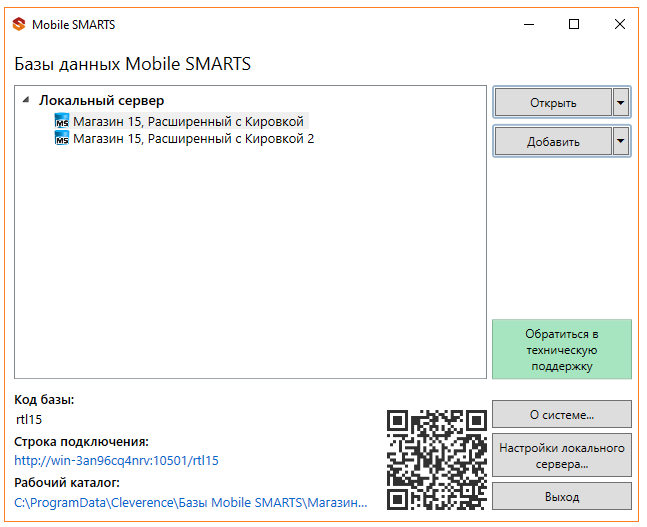Select Магазин 15, Расширенный с Кировкой 2 row
The width and height of the screenshot is (647, 527).
click(194, 138)
